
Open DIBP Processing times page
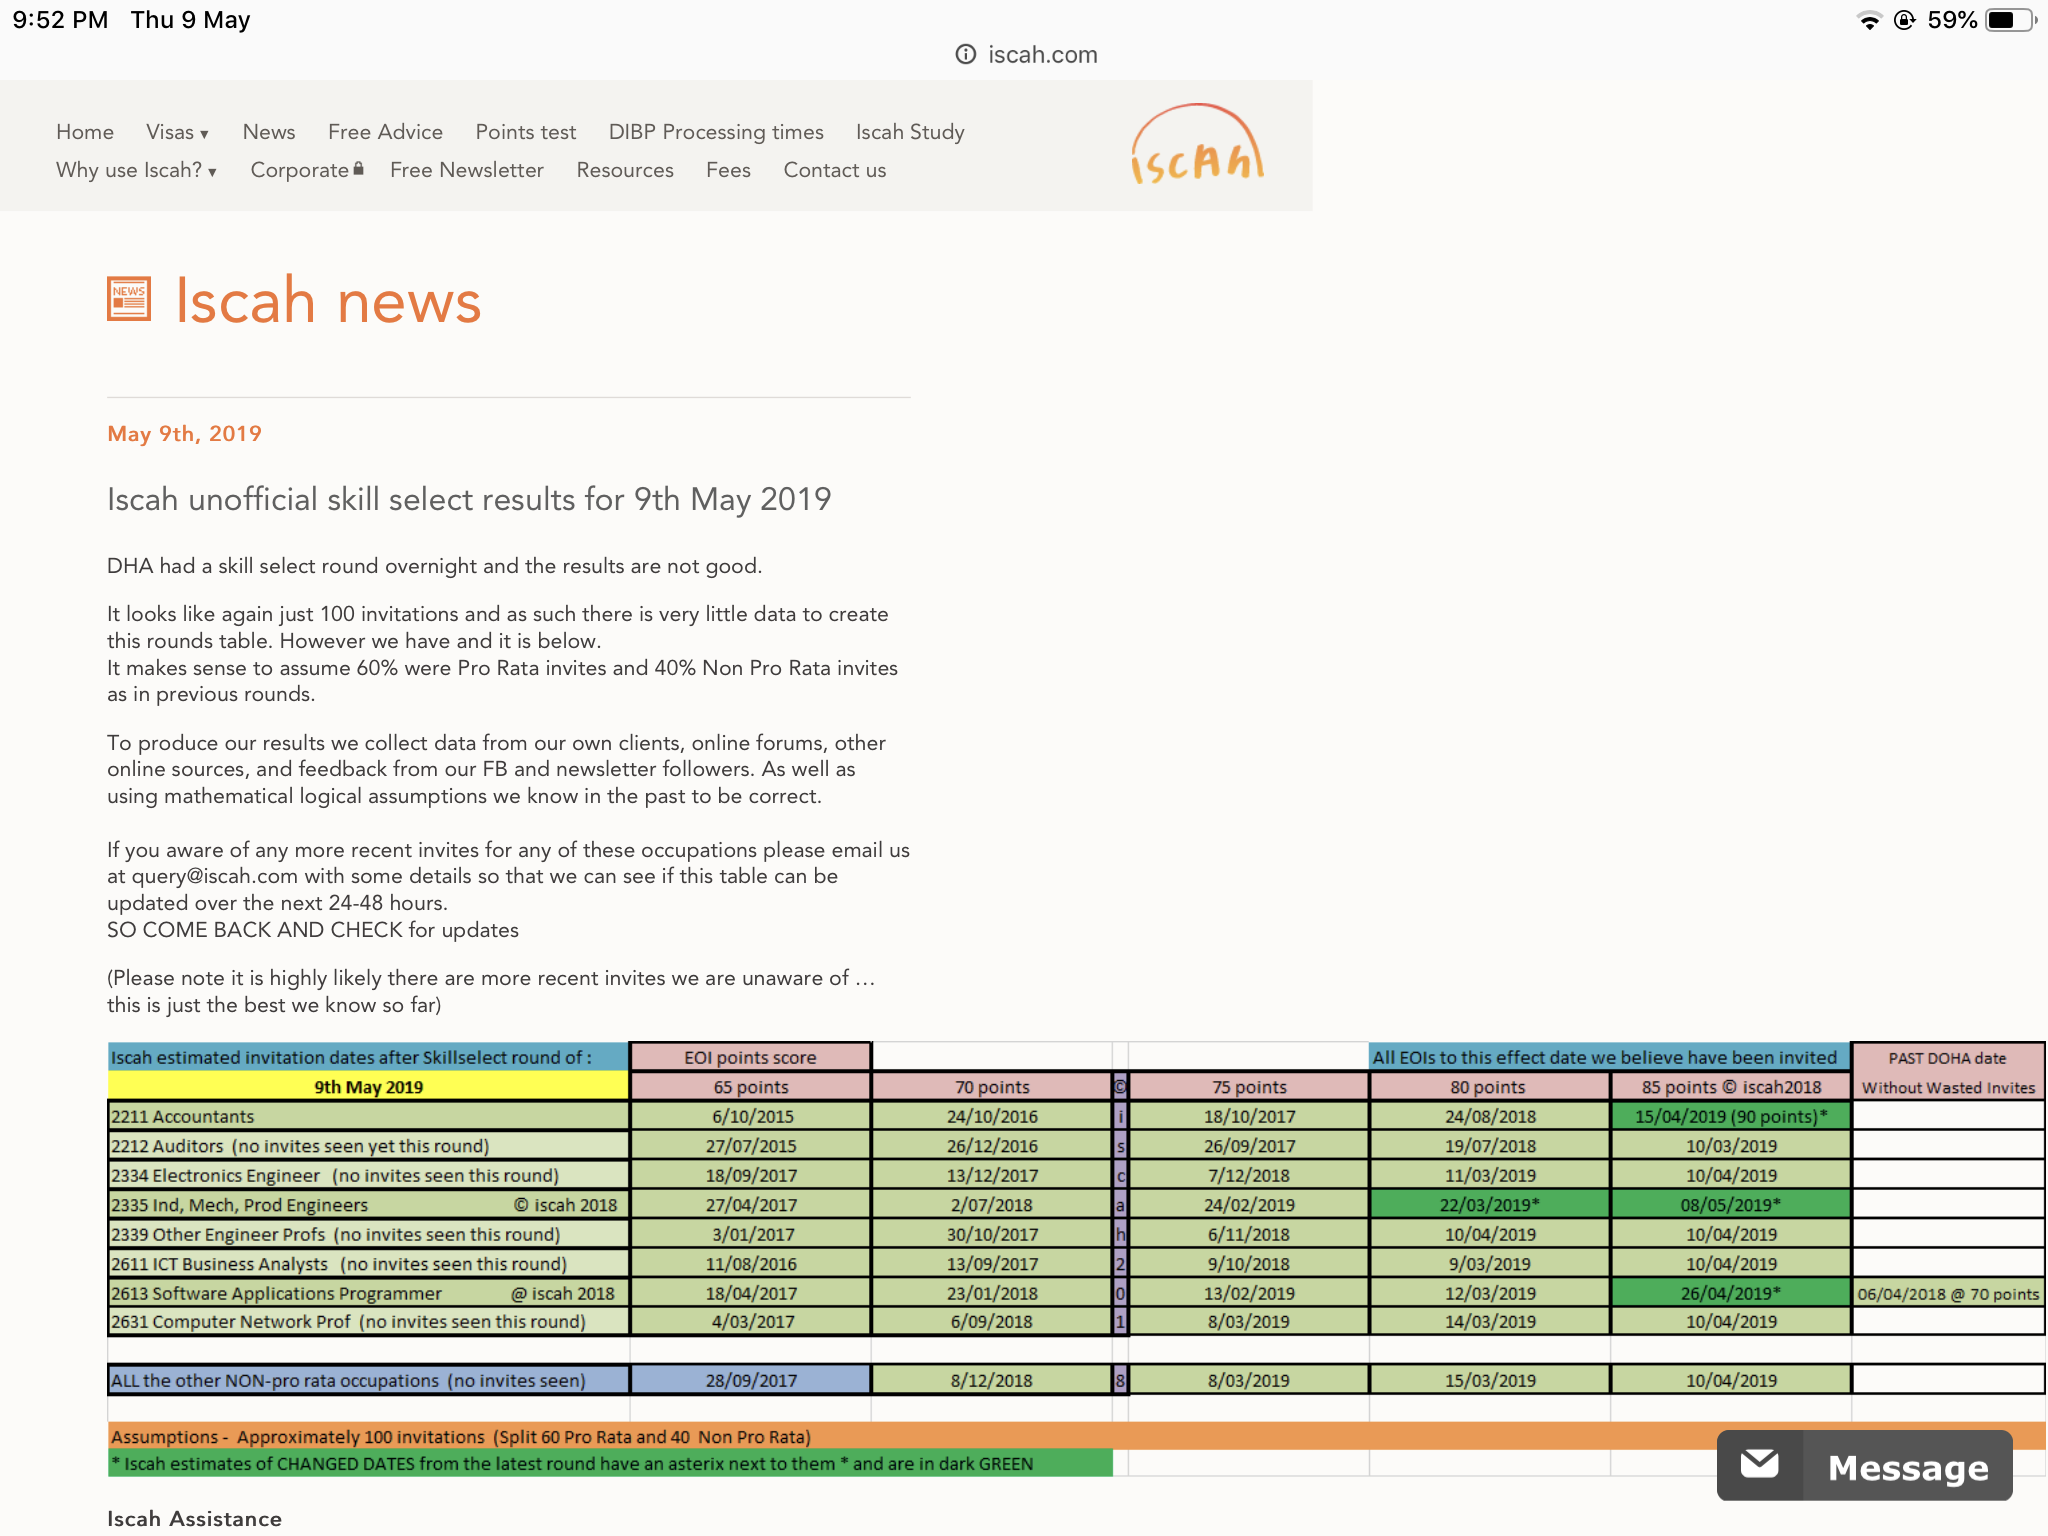click(x=715, y=132)
